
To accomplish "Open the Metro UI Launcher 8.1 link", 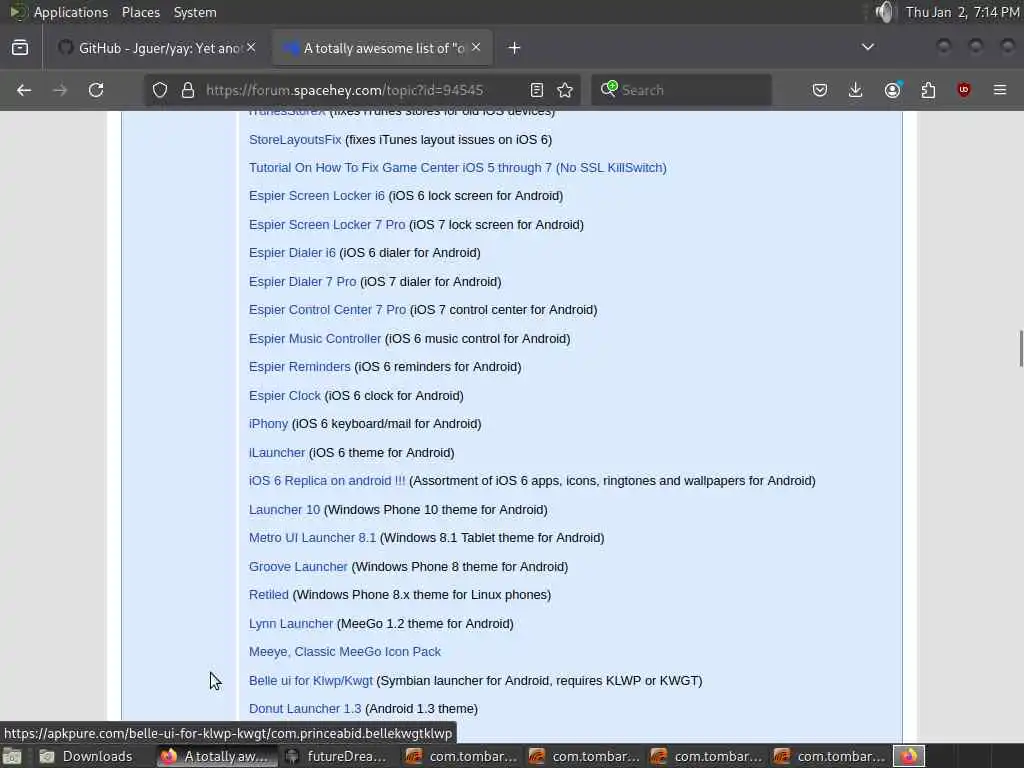I will (x=312, y=537).
